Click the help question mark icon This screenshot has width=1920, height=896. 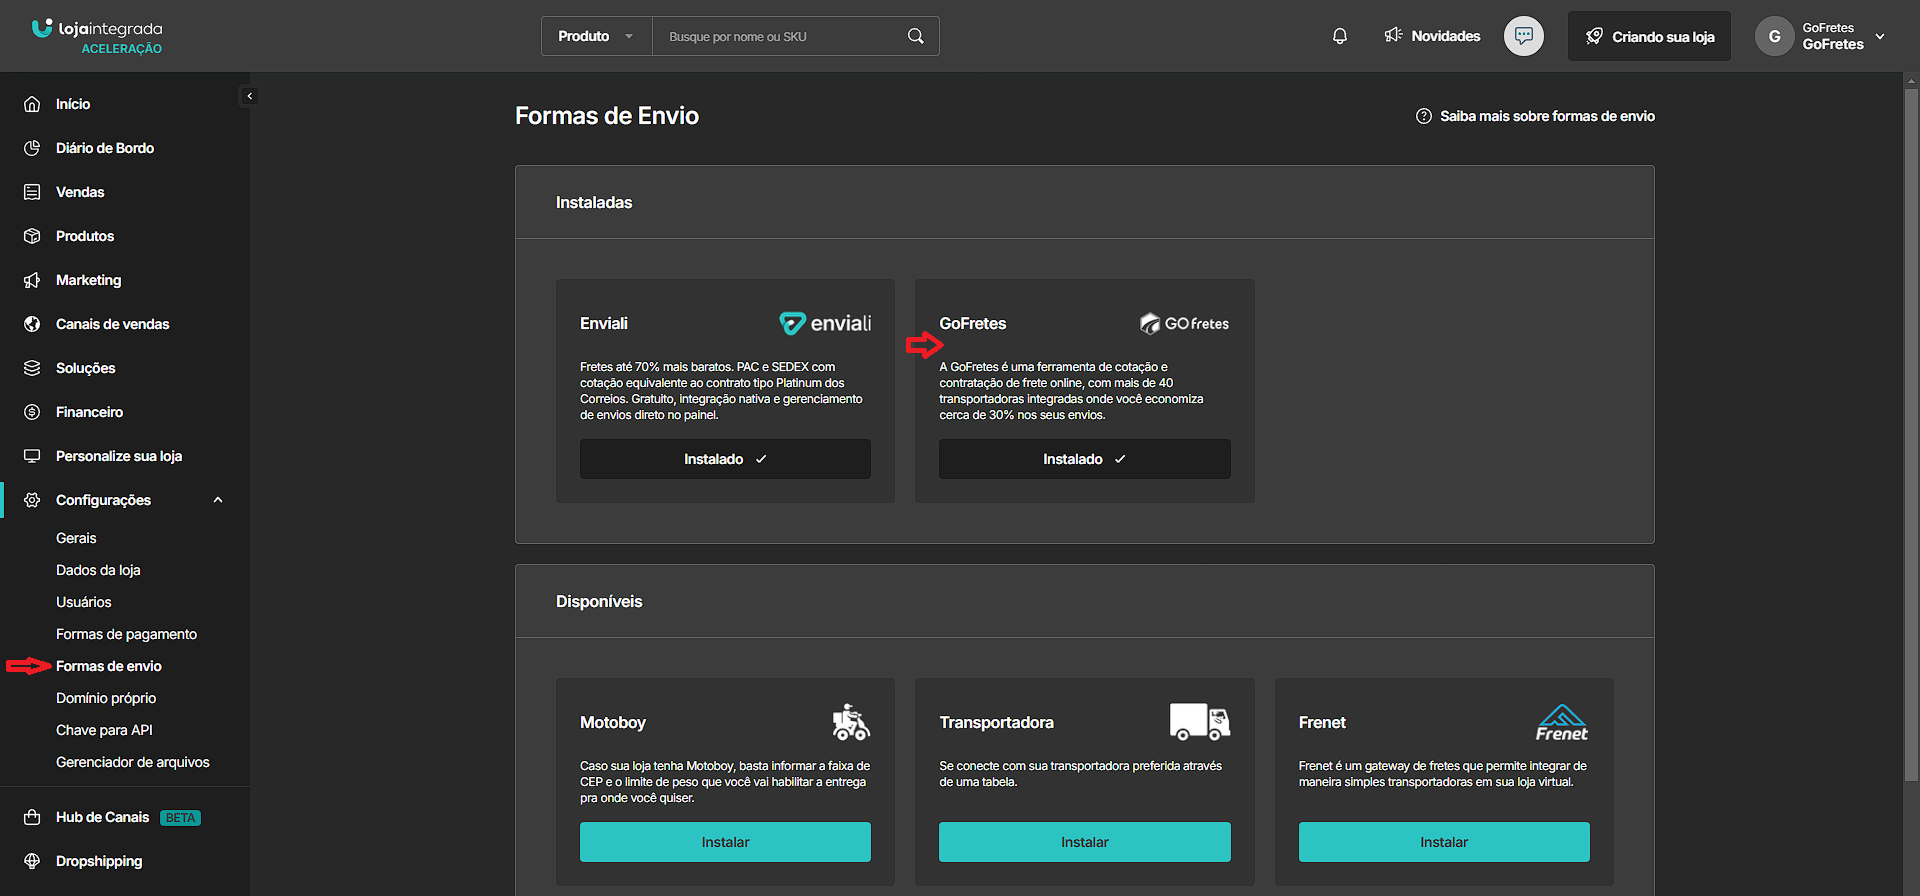[1424, 116]
